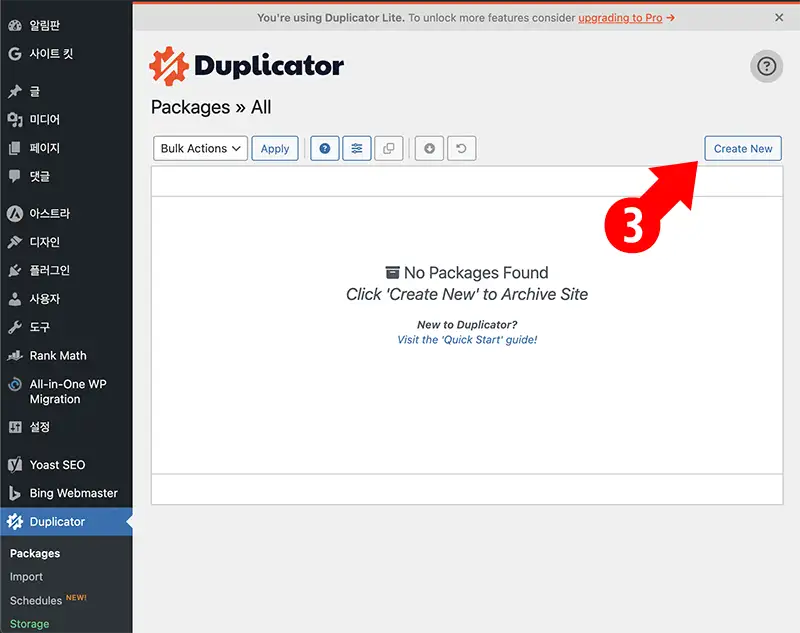800x633 pixels.
Task: Visit the 'Quick Start' guide link
Action: point(467,340)
